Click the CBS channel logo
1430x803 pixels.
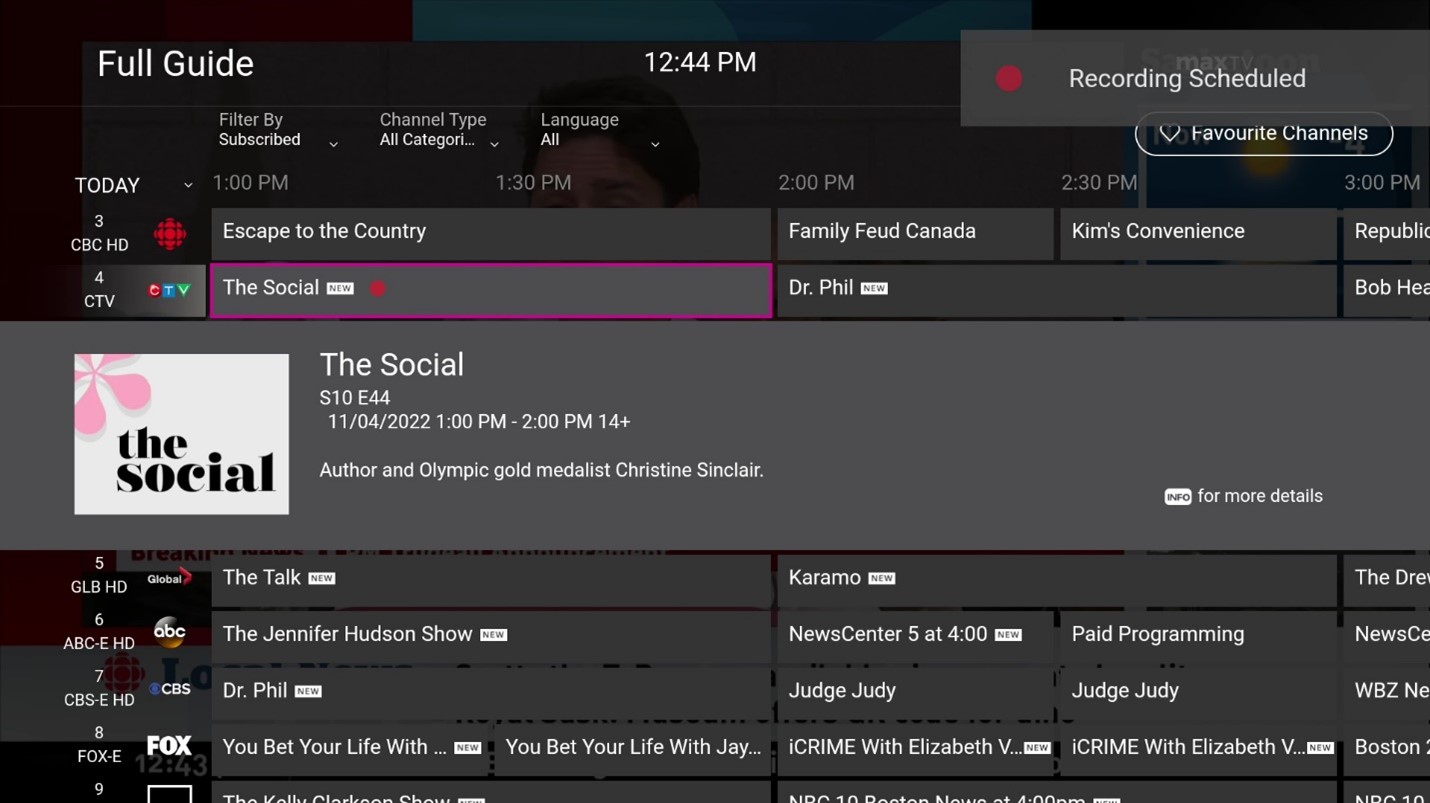169,688
